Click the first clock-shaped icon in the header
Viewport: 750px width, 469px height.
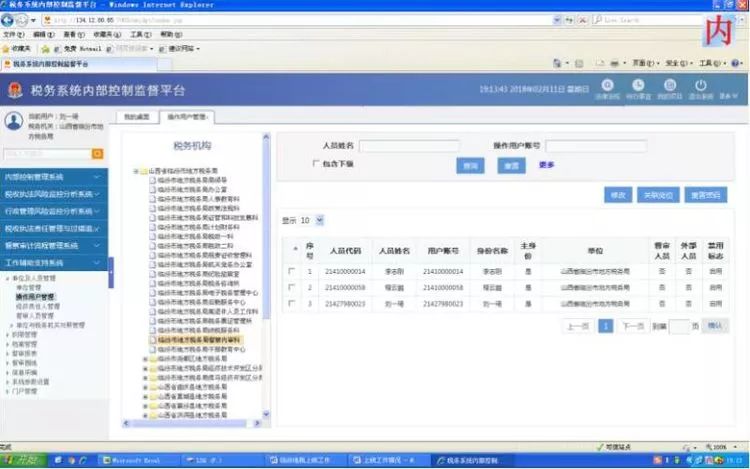608,87
